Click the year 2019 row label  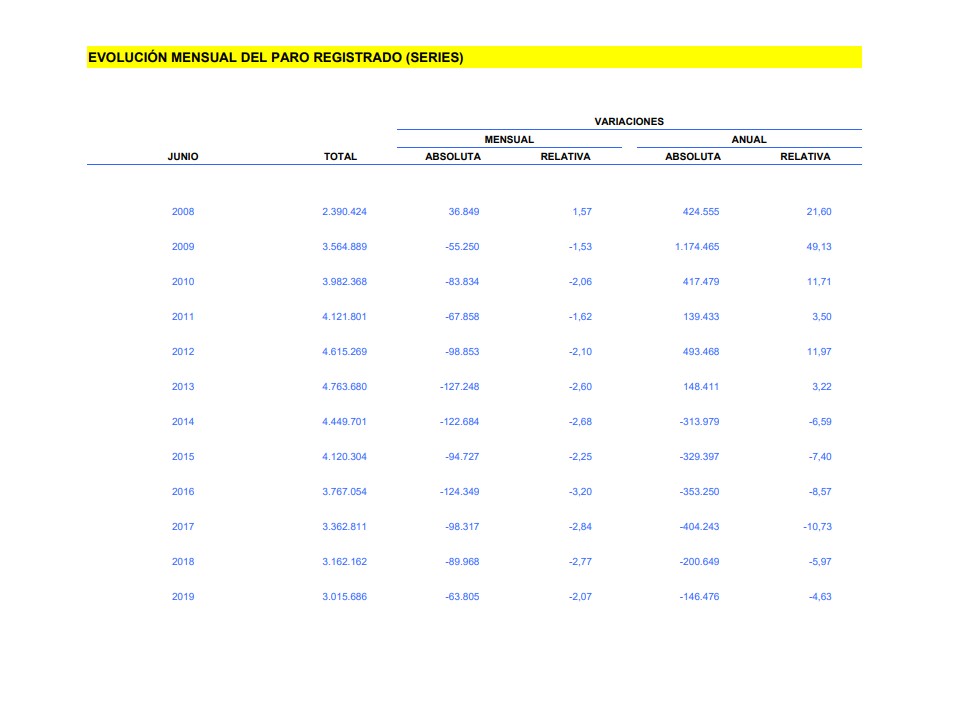(183, 597)
